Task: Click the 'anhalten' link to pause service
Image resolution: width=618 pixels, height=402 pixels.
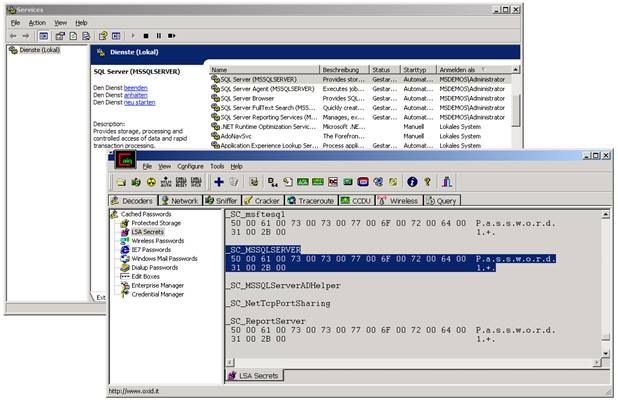Action: 136,95
